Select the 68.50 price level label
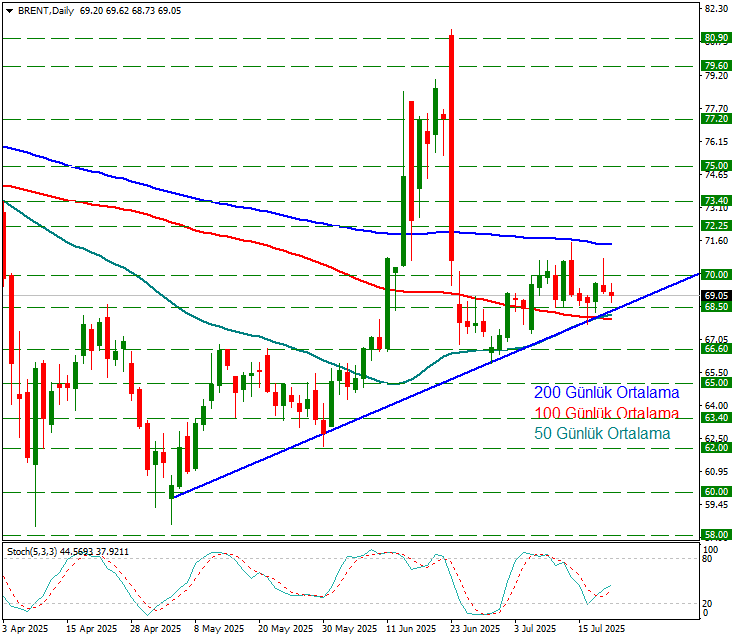 716,307
